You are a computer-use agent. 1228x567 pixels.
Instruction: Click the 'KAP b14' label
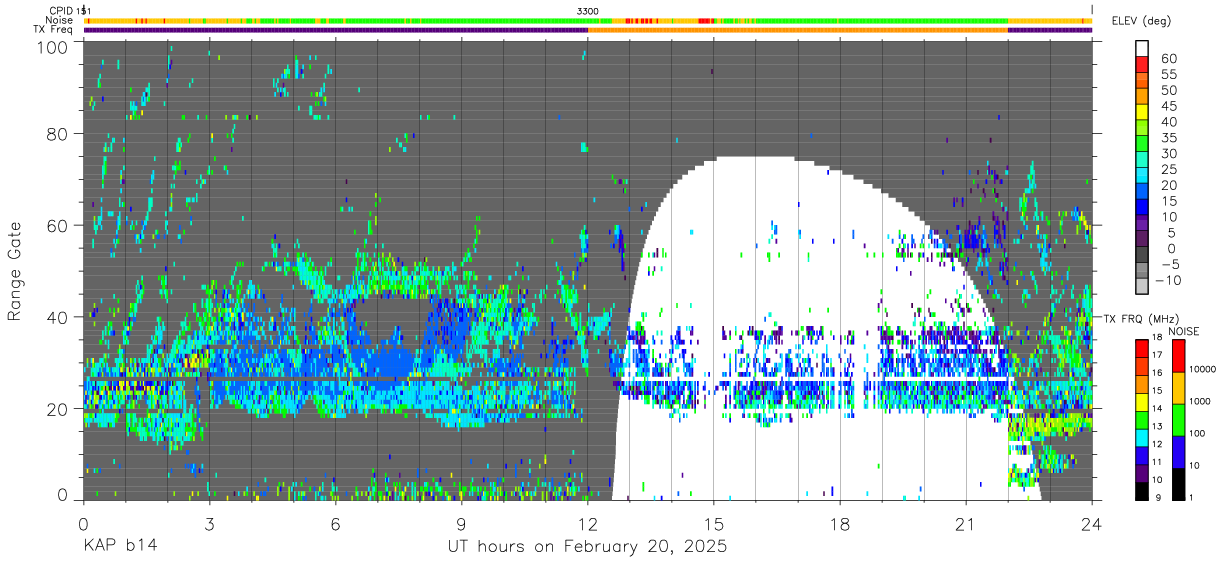click(119, 547)
